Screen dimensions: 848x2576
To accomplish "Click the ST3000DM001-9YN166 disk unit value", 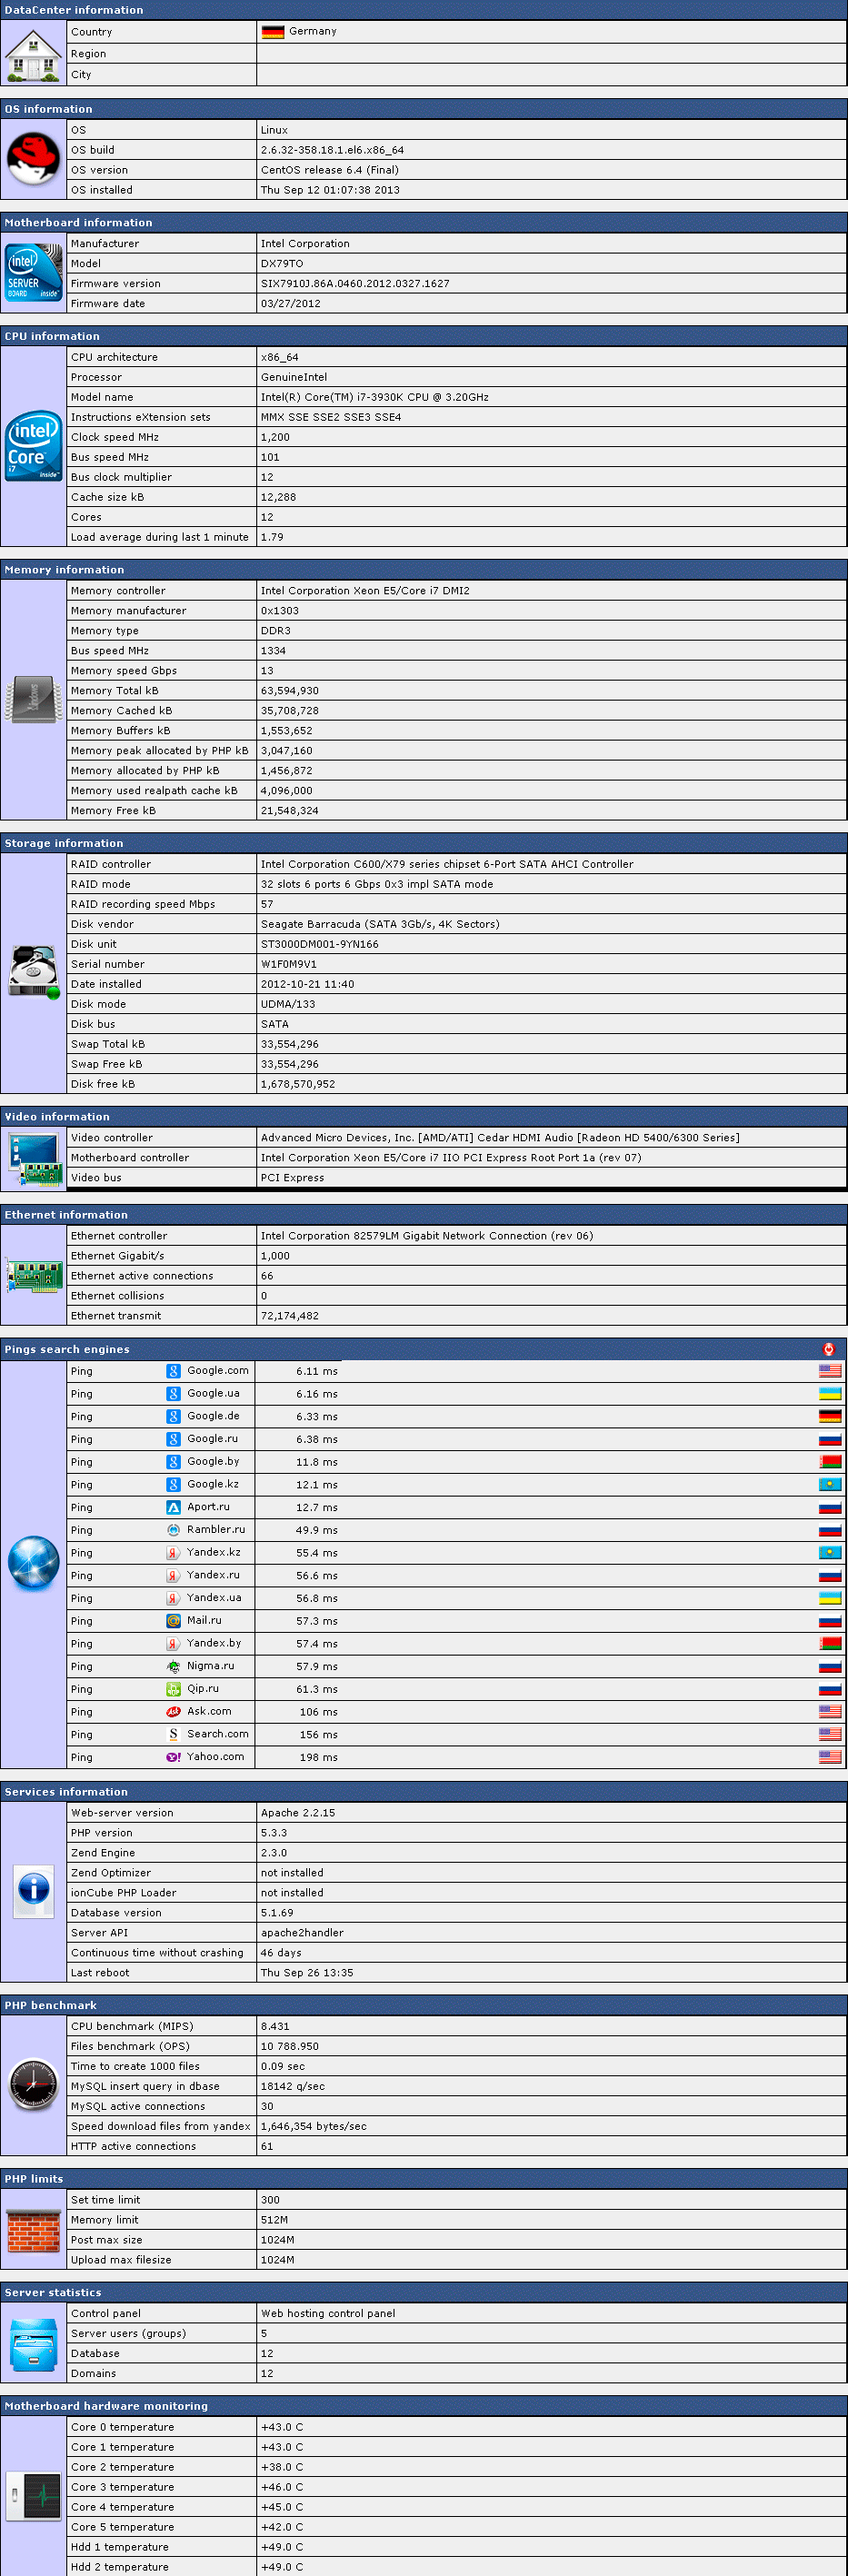I will 319,944.
